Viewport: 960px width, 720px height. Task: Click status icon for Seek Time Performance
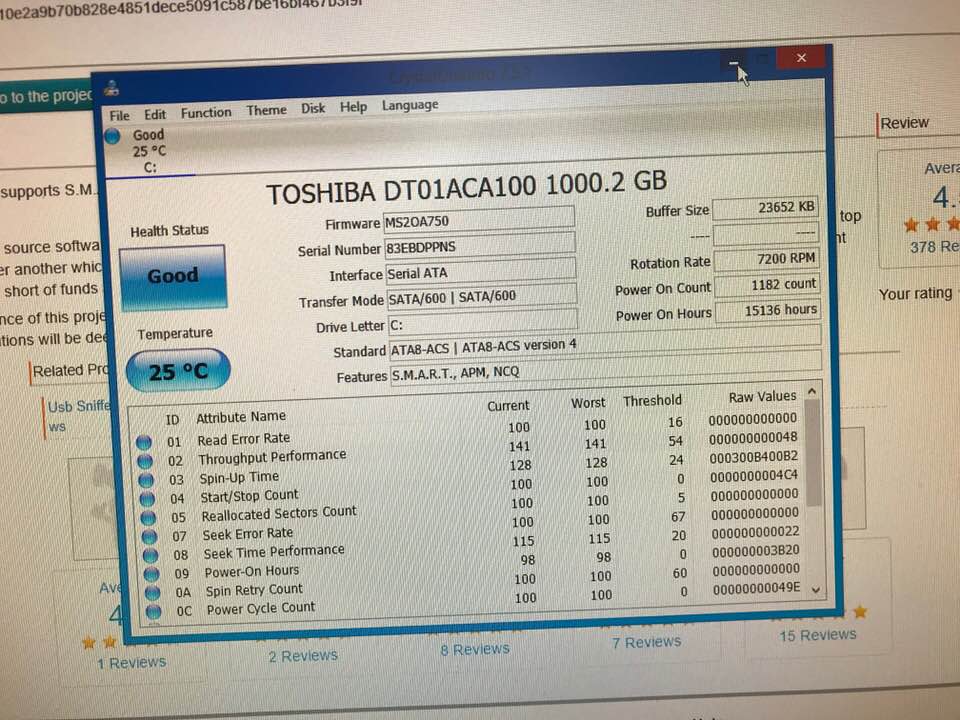[x=151, y=555]
